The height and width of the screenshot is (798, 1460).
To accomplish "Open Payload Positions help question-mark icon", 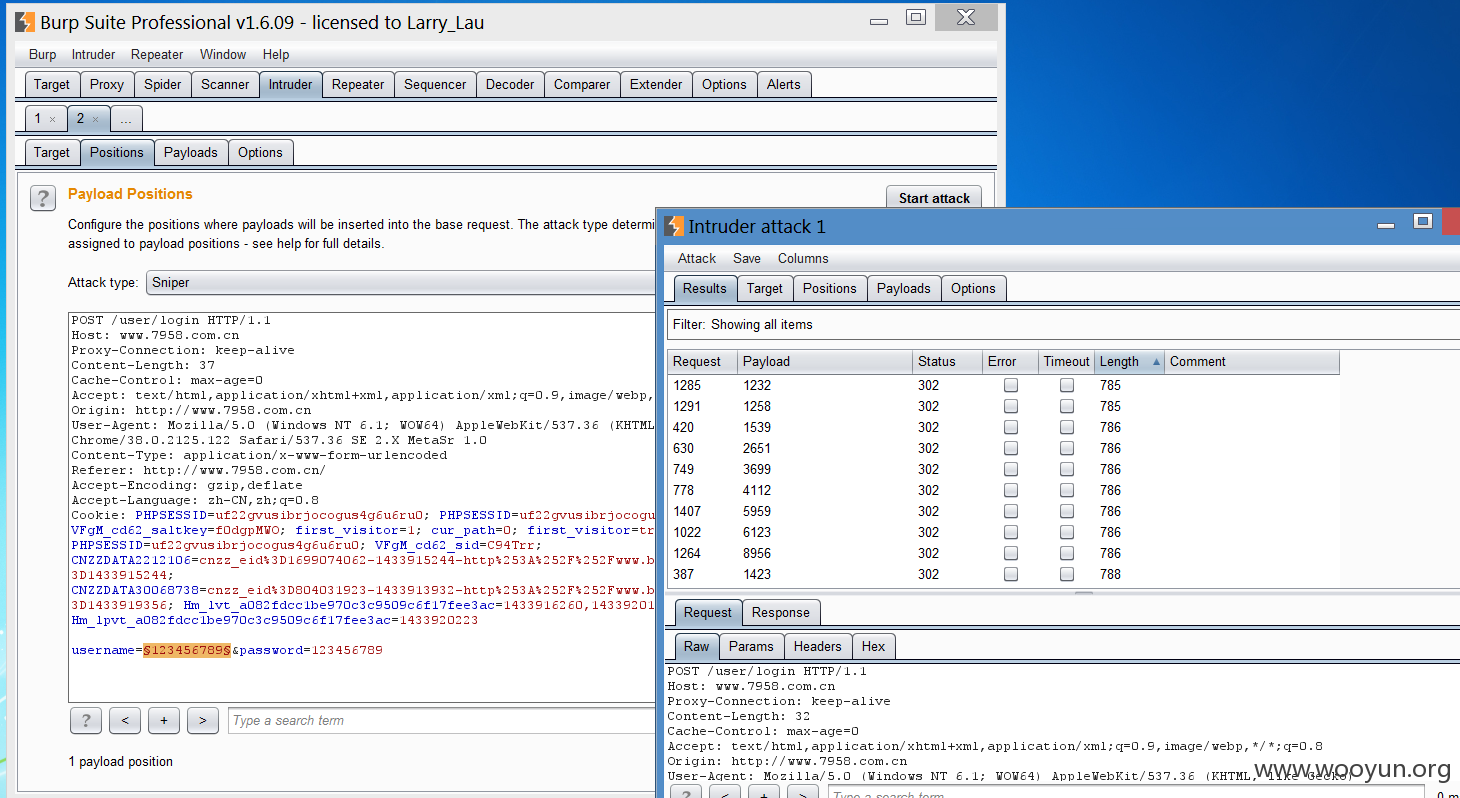I will coord(43,198).
